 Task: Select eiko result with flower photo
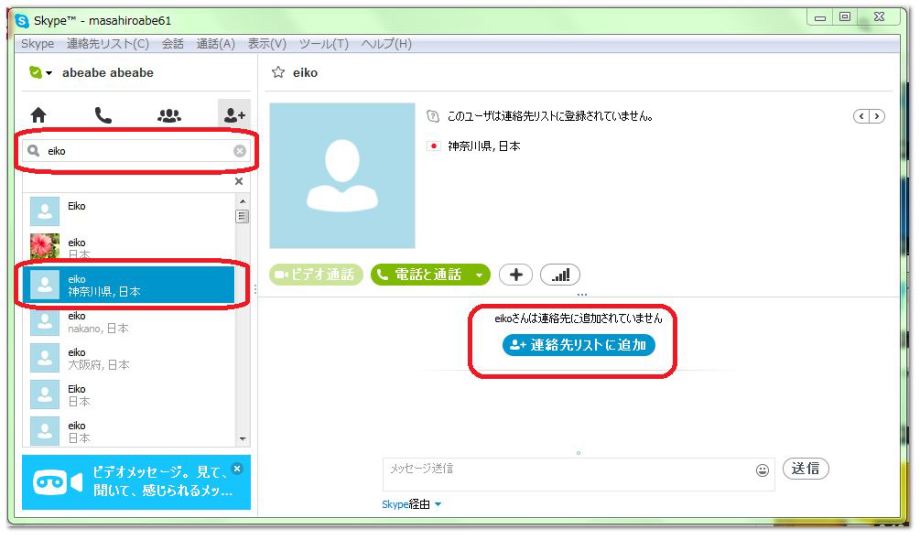(x=129, y=247)
